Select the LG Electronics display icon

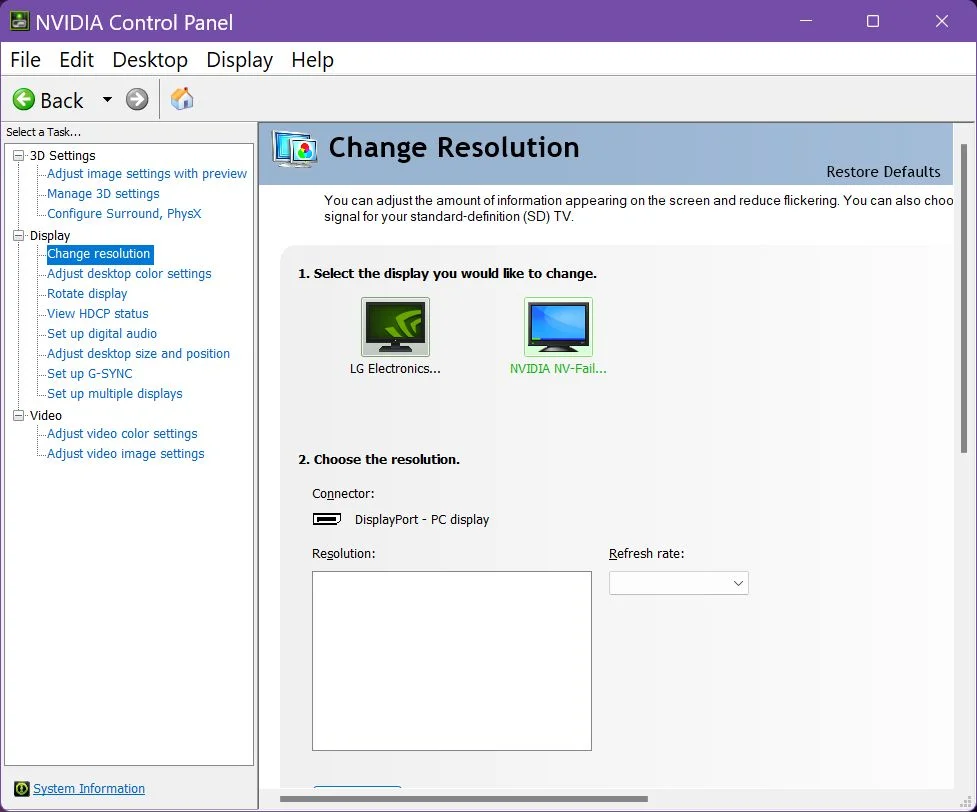point(395,327)
